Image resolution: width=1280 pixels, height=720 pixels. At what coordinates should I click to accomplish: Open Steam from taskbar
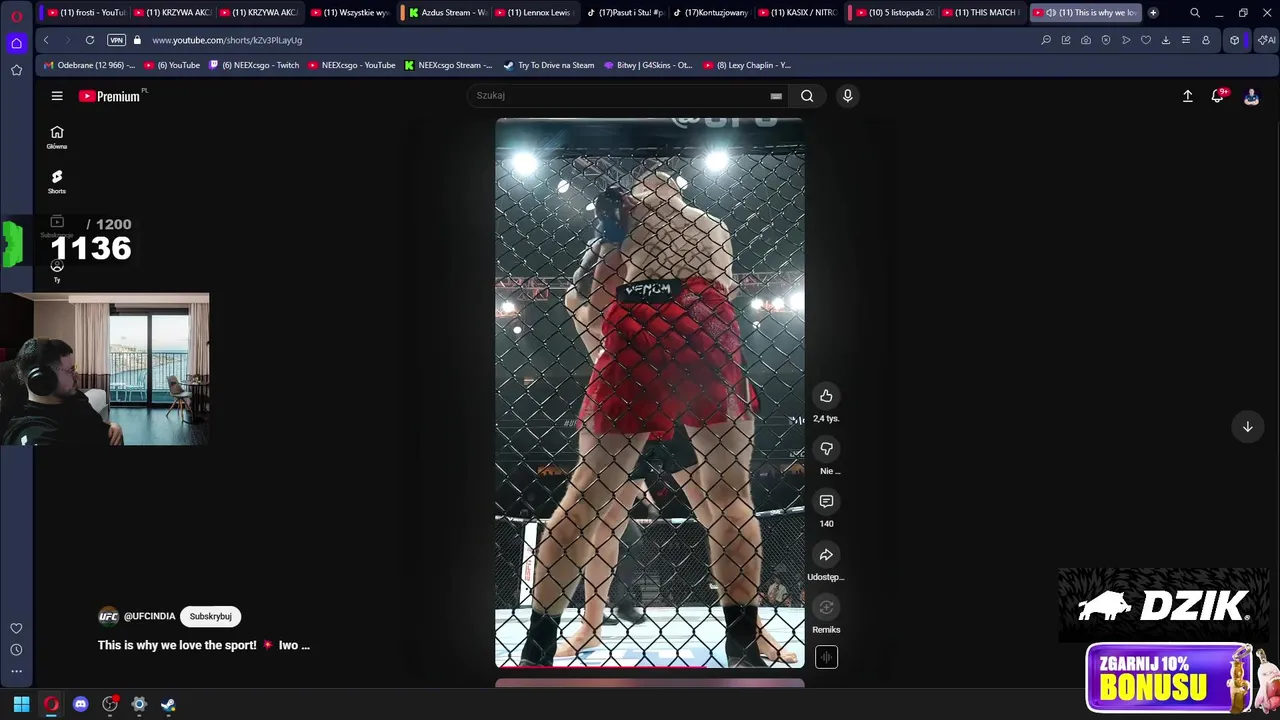pyautogui.click(x=168, y=704)
